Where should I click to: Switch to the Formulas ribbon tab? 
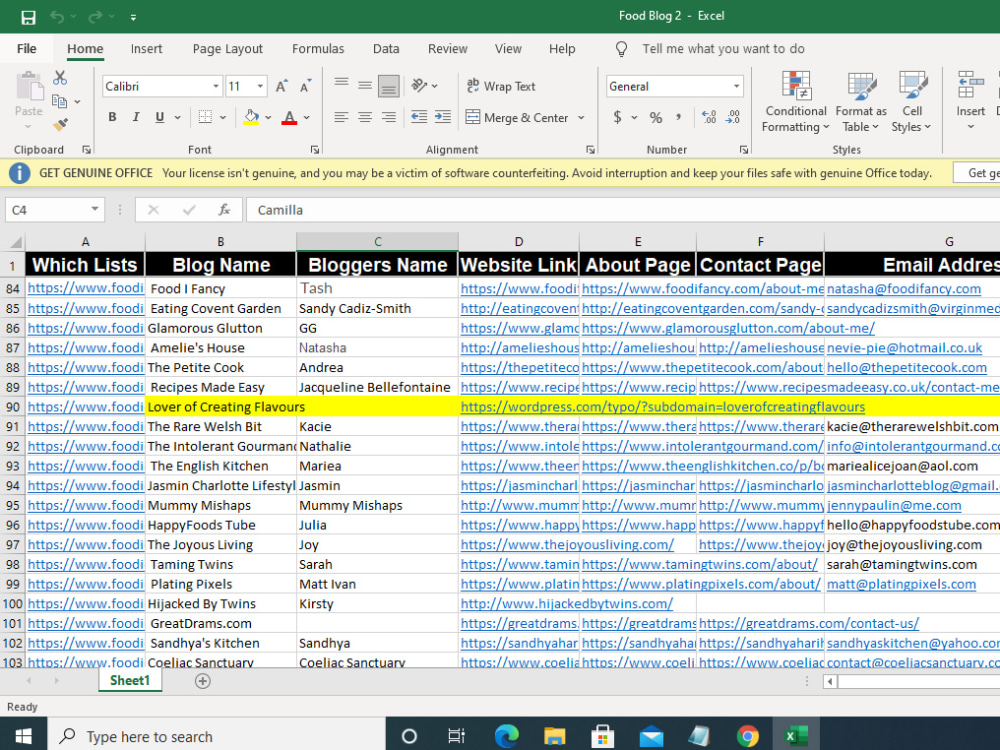318,49
